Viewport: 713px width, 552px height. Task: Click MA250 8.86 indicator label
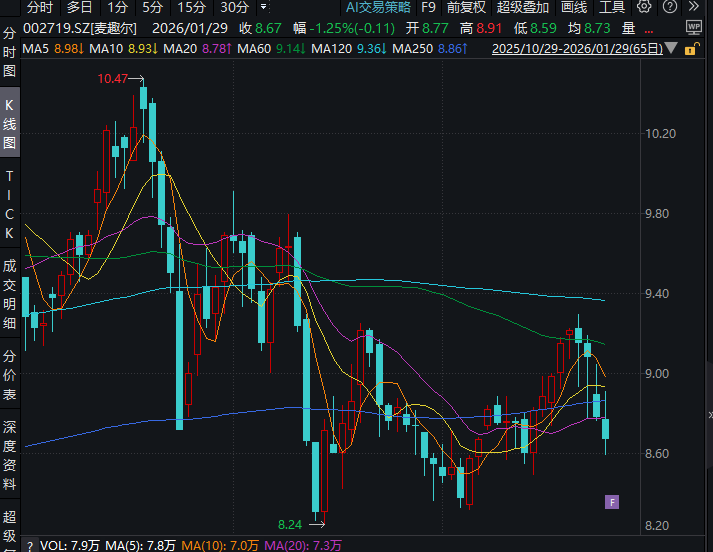[430, 49]
